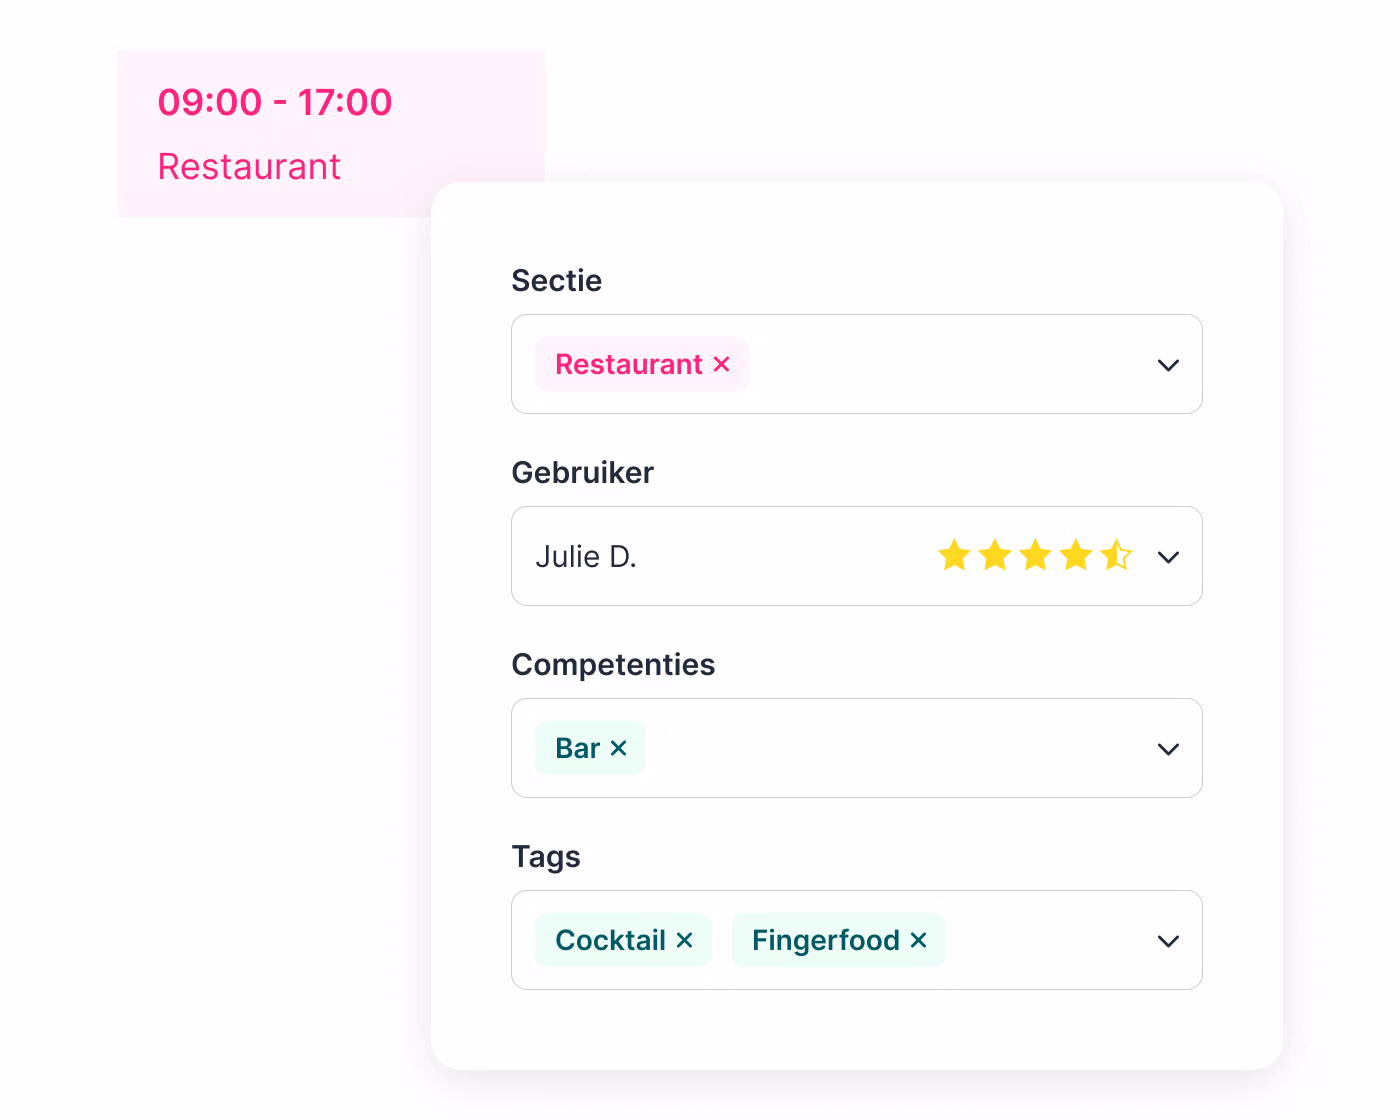This screenshot has height=1120, width=1400.
Task: Remove the Cocktail tag
Action: pos(684,940)
